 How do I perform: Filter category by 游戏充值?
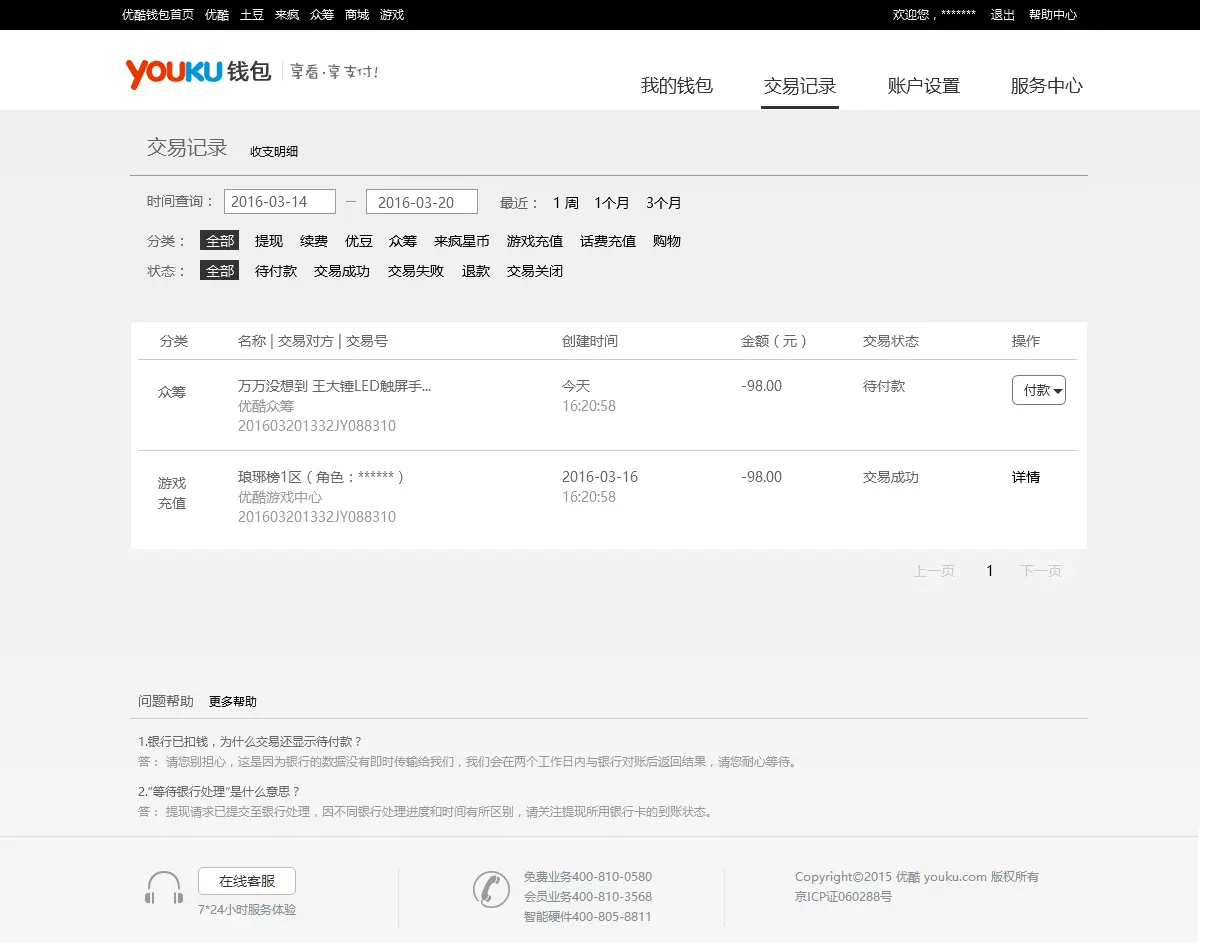535,241
